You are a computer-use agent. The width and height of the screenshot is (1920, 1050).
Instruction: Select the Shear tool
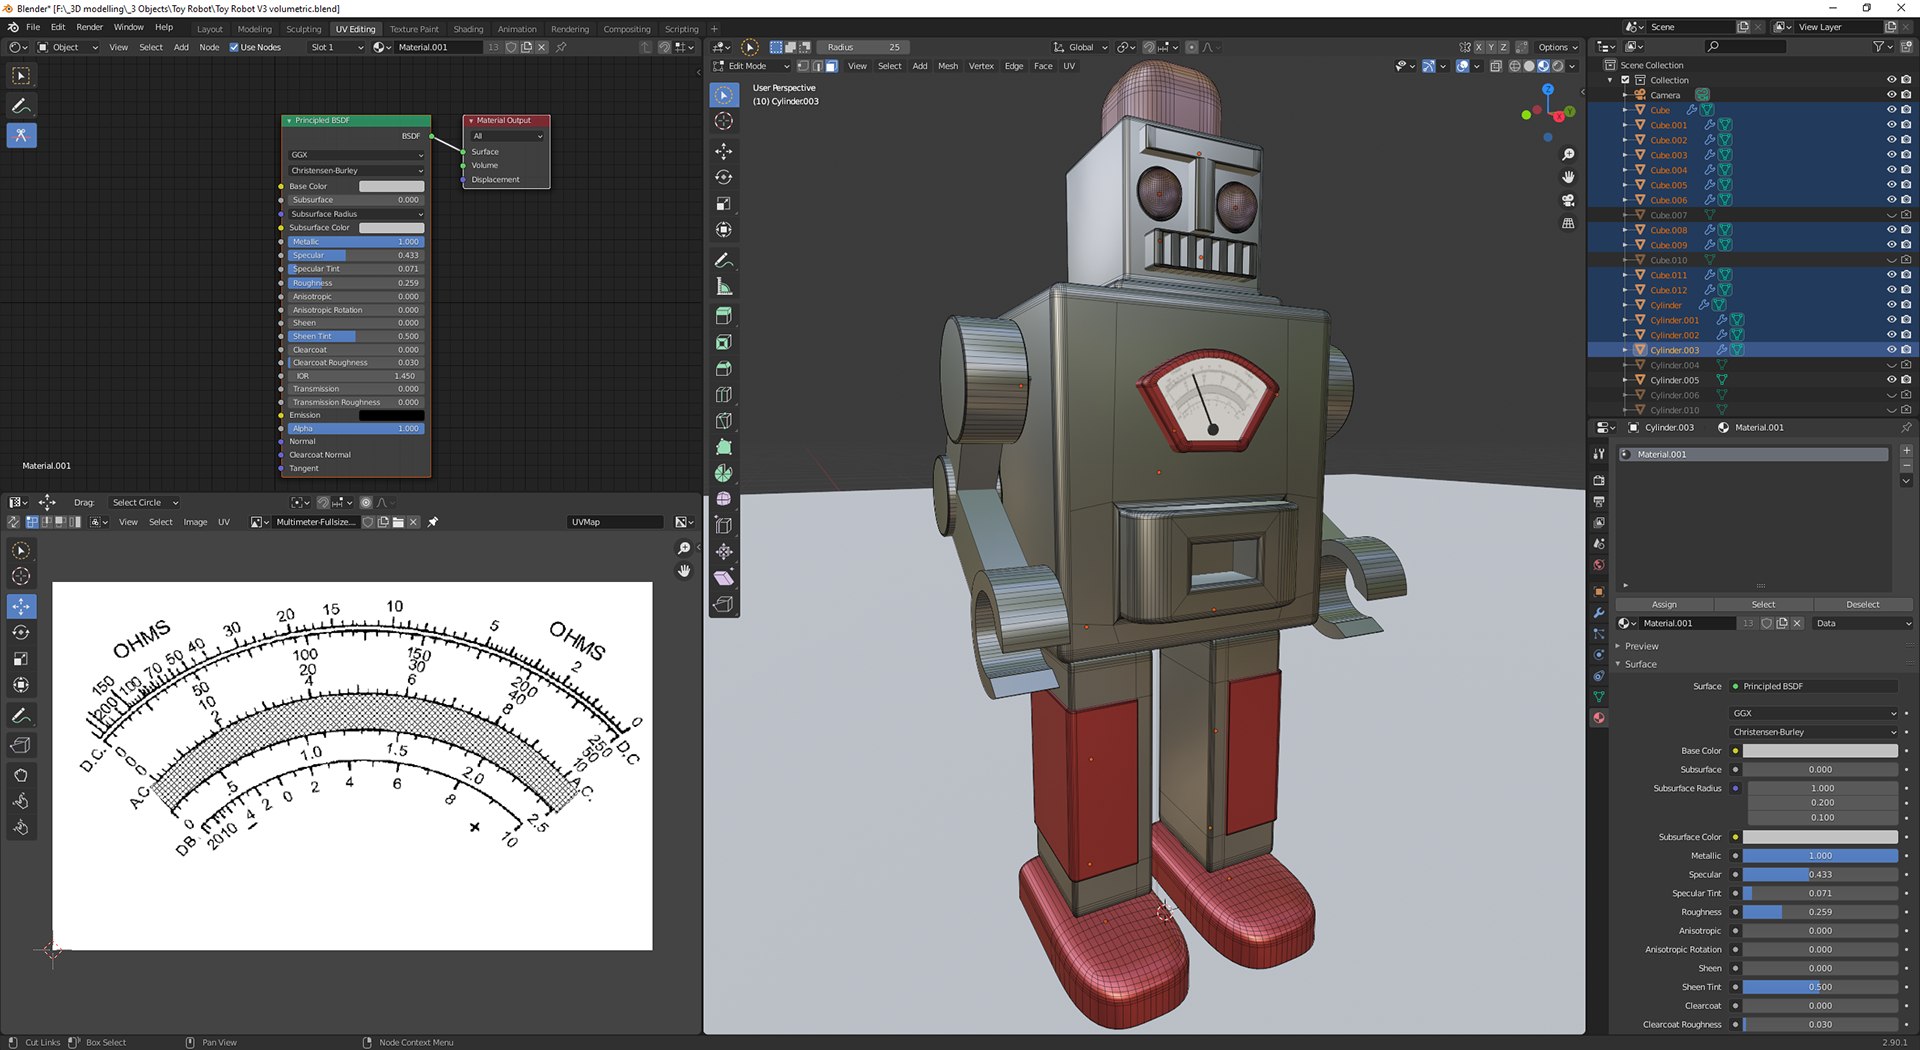point(724,577)
